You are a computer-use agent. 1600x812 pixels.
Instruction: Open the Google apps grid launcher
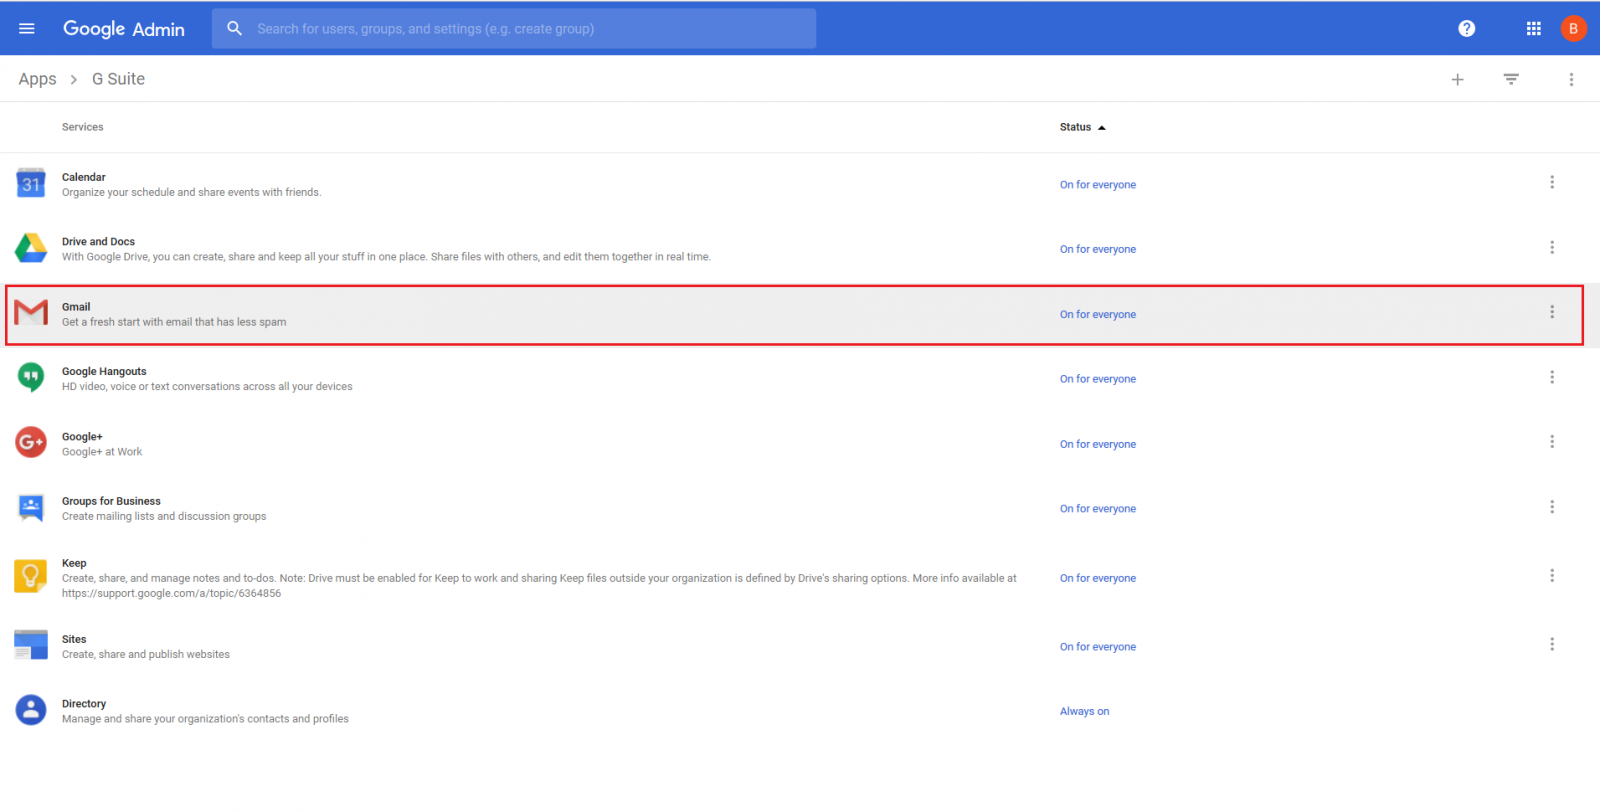(x=1534, y=29)
